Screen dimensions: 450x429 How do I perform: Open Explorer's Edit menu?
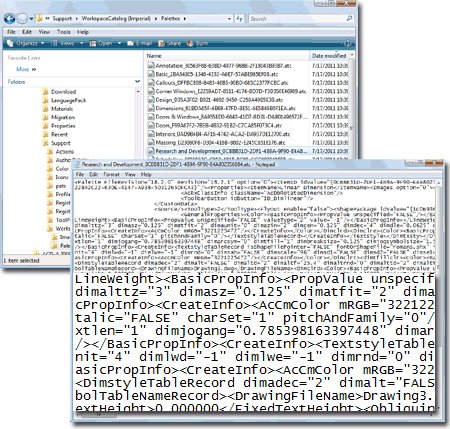click(x=27, y=32)
